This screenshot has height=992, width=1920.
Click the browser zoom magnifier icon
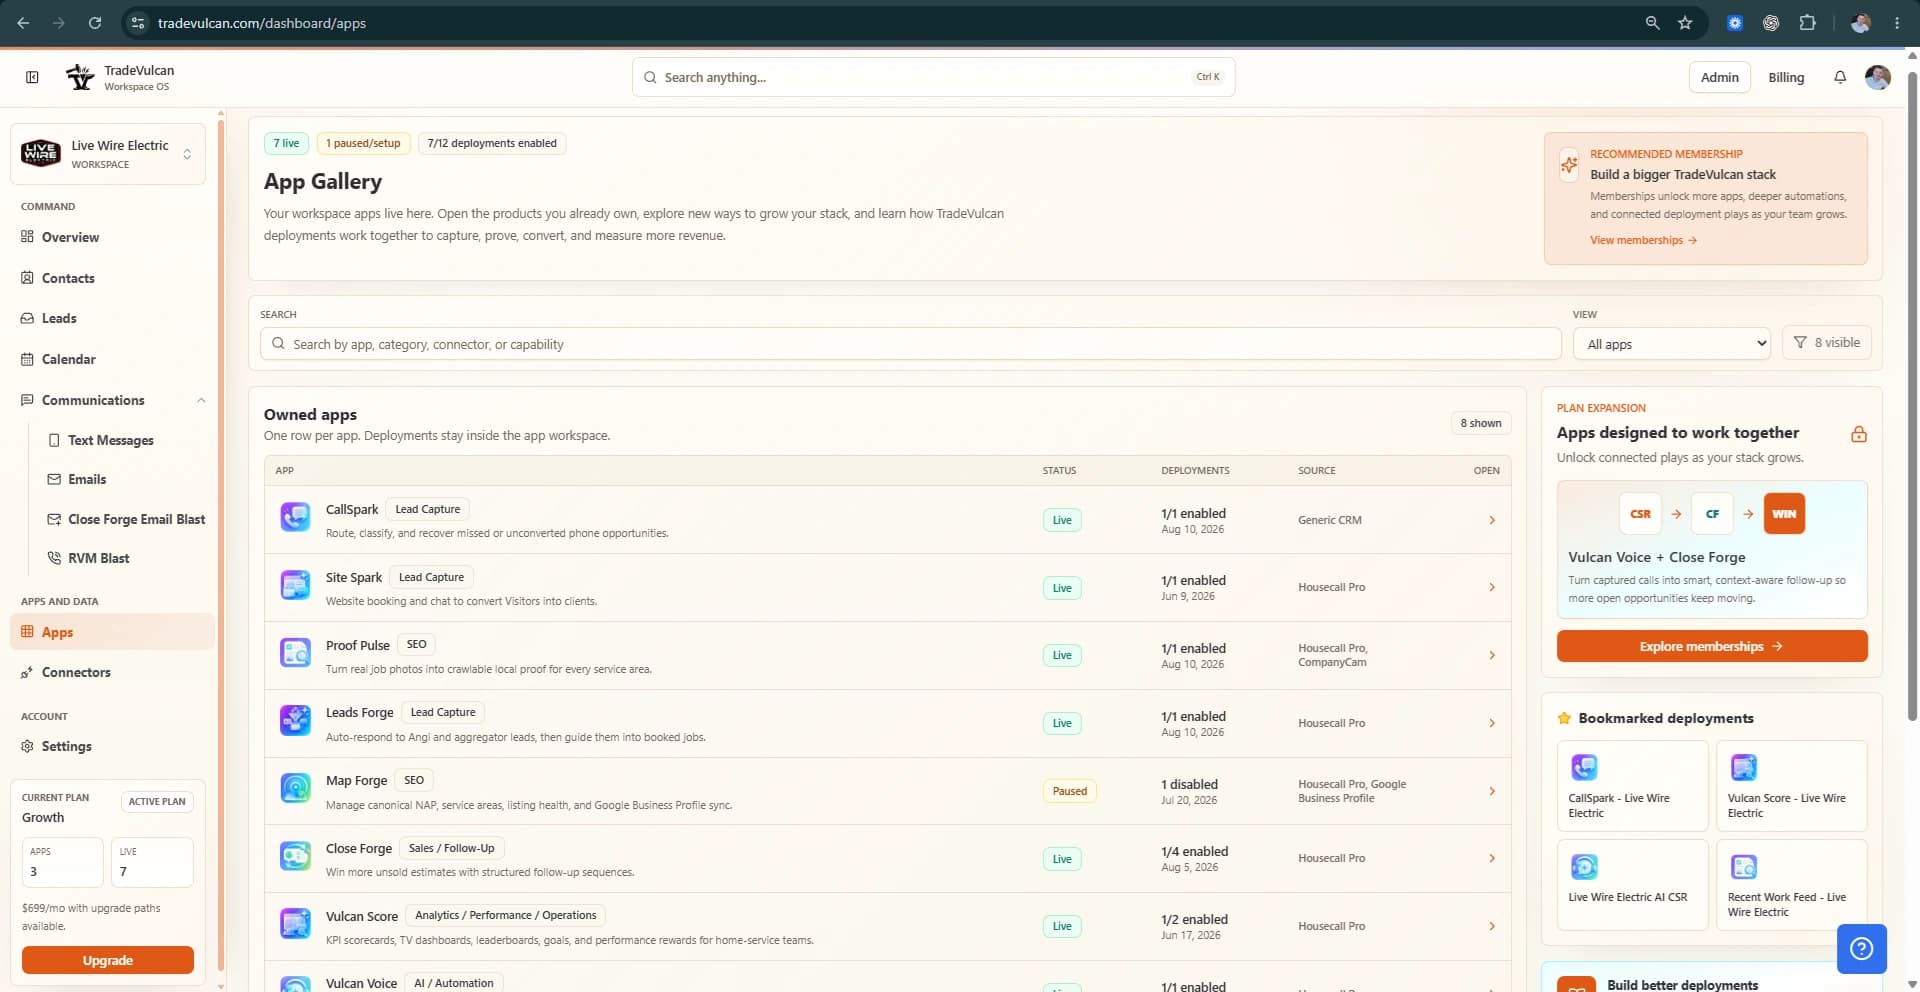pyautogui.click(x=1652, y=23)
